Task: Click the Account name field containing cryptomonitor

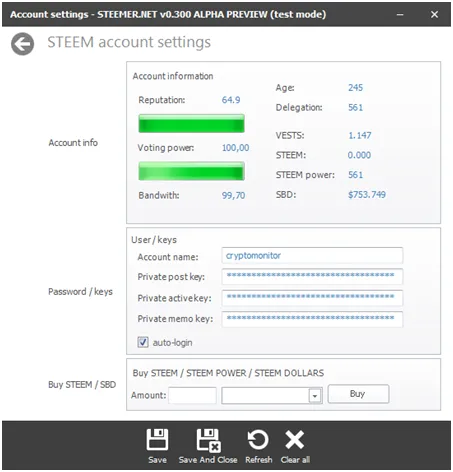Action: 312,256
